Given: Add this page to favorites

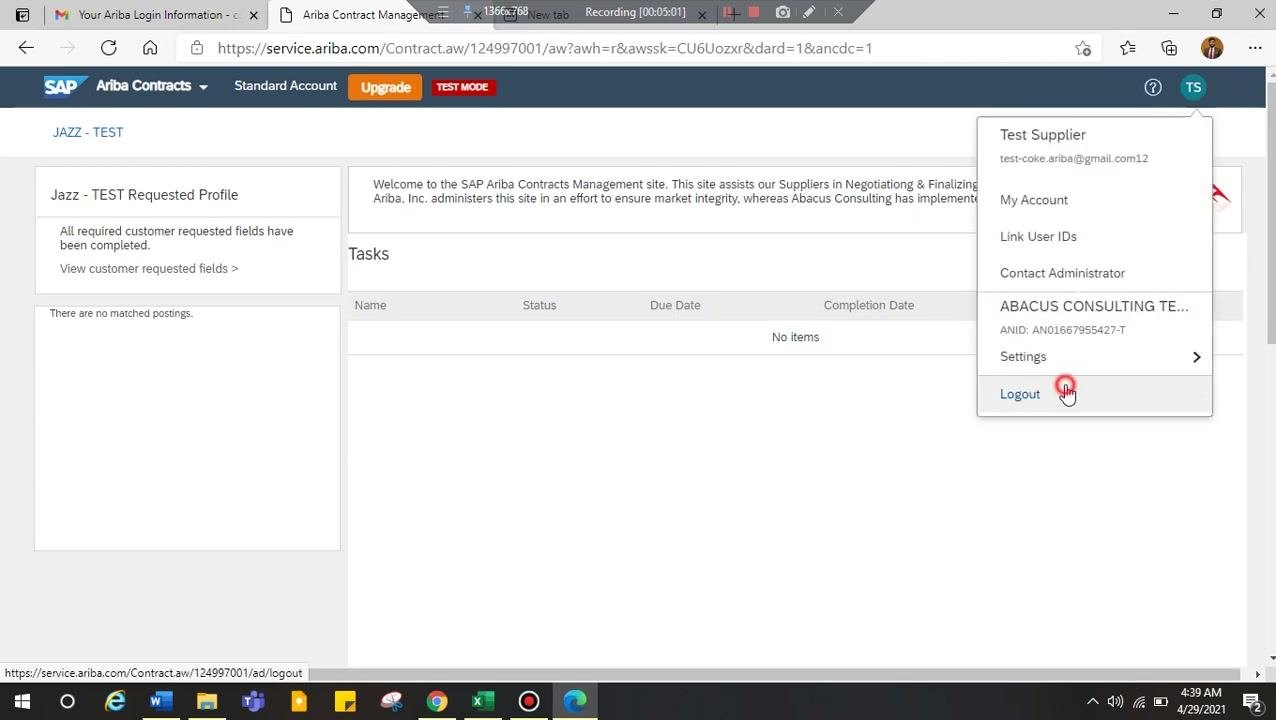Looking at the screenshot, I should coord(1083,48).
